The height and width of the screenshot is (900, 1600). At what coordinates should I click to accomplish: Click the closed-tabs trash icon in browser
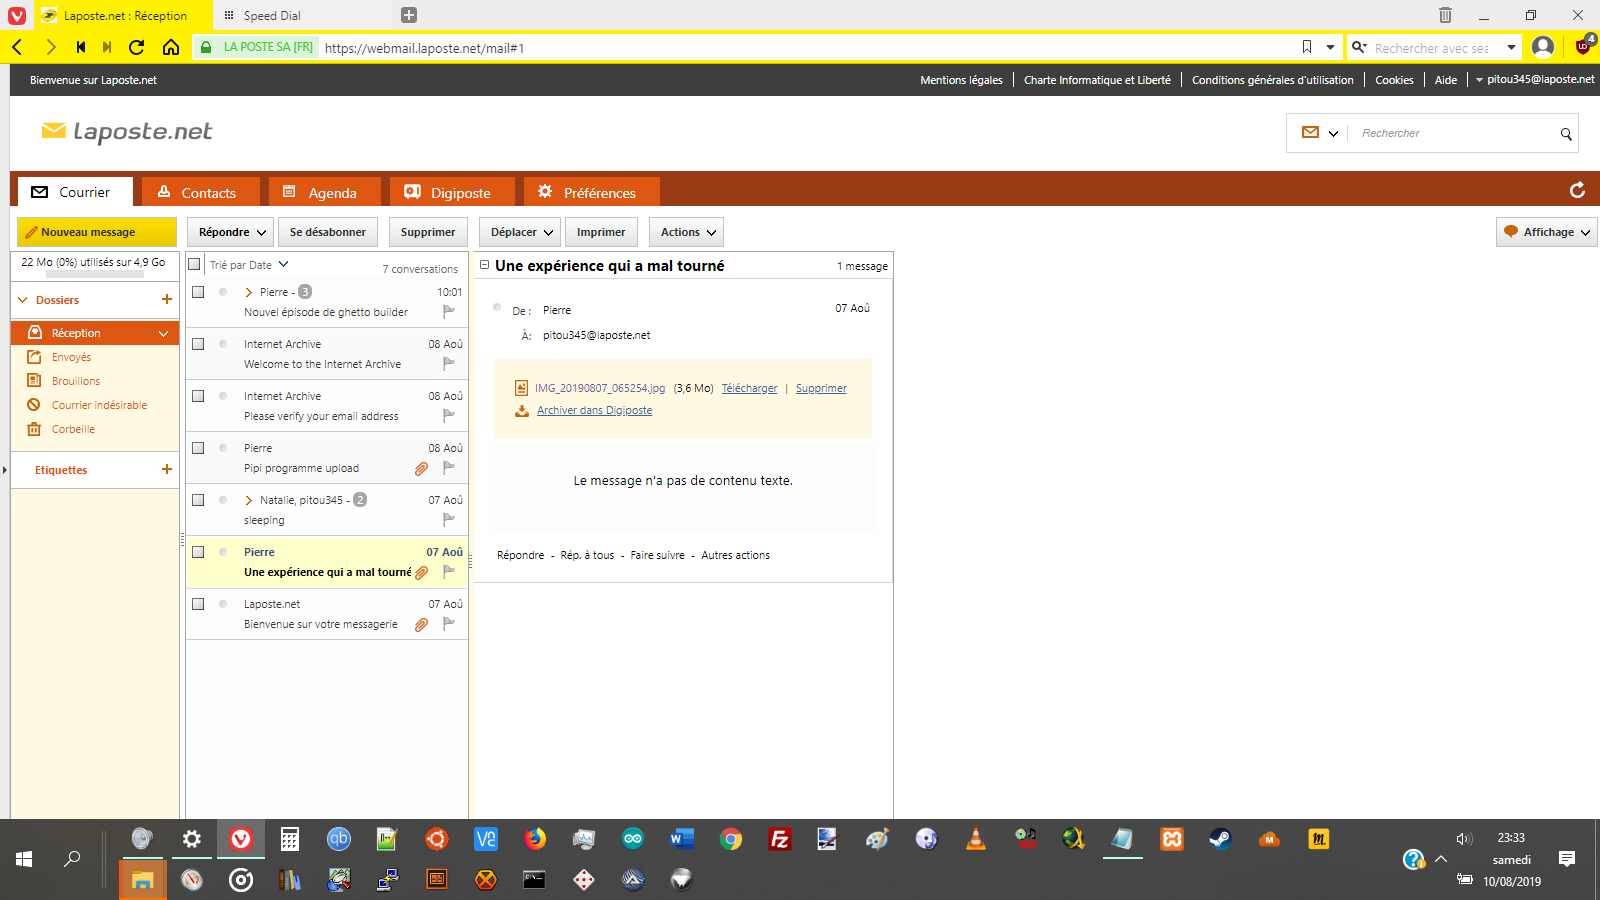1445,15
